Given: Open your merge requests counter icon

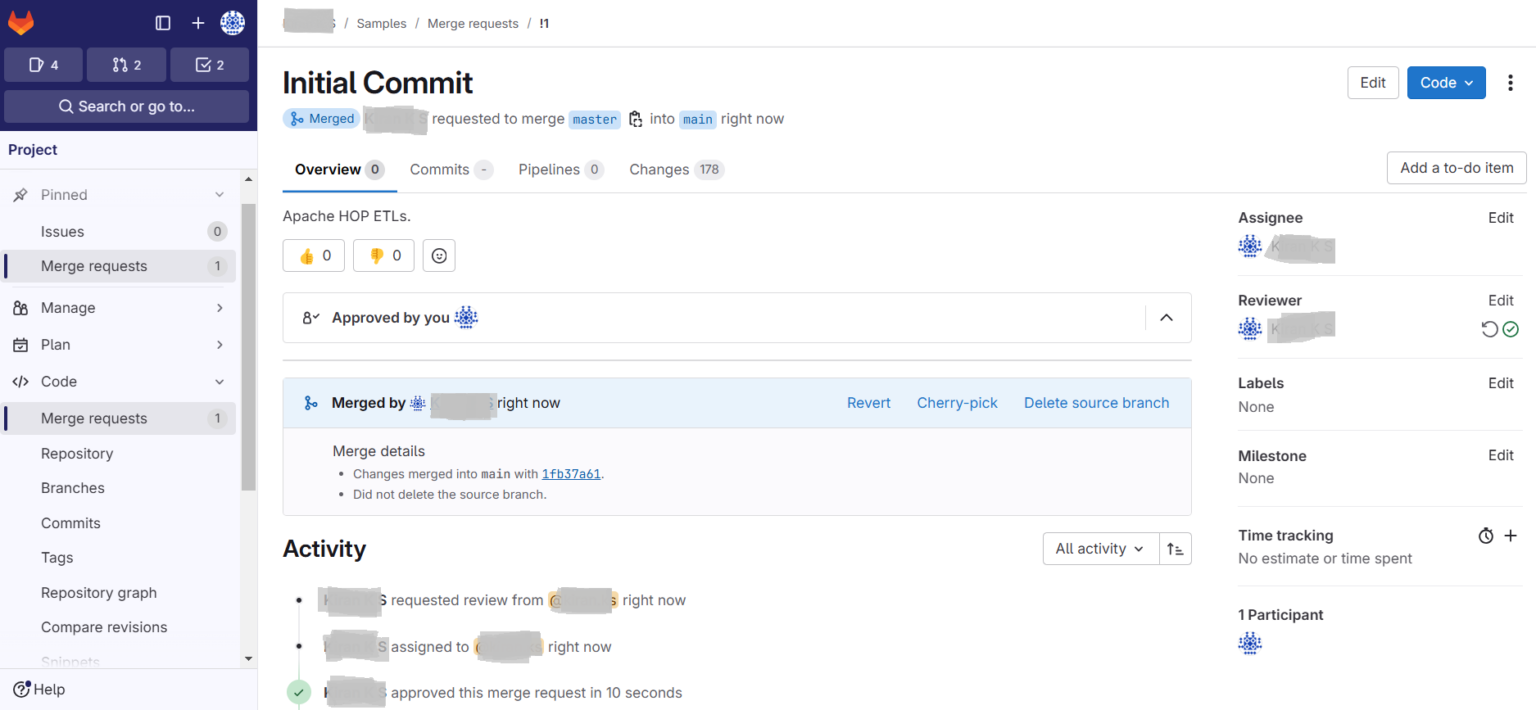Looking at the screenshot, I should [126, 64].
